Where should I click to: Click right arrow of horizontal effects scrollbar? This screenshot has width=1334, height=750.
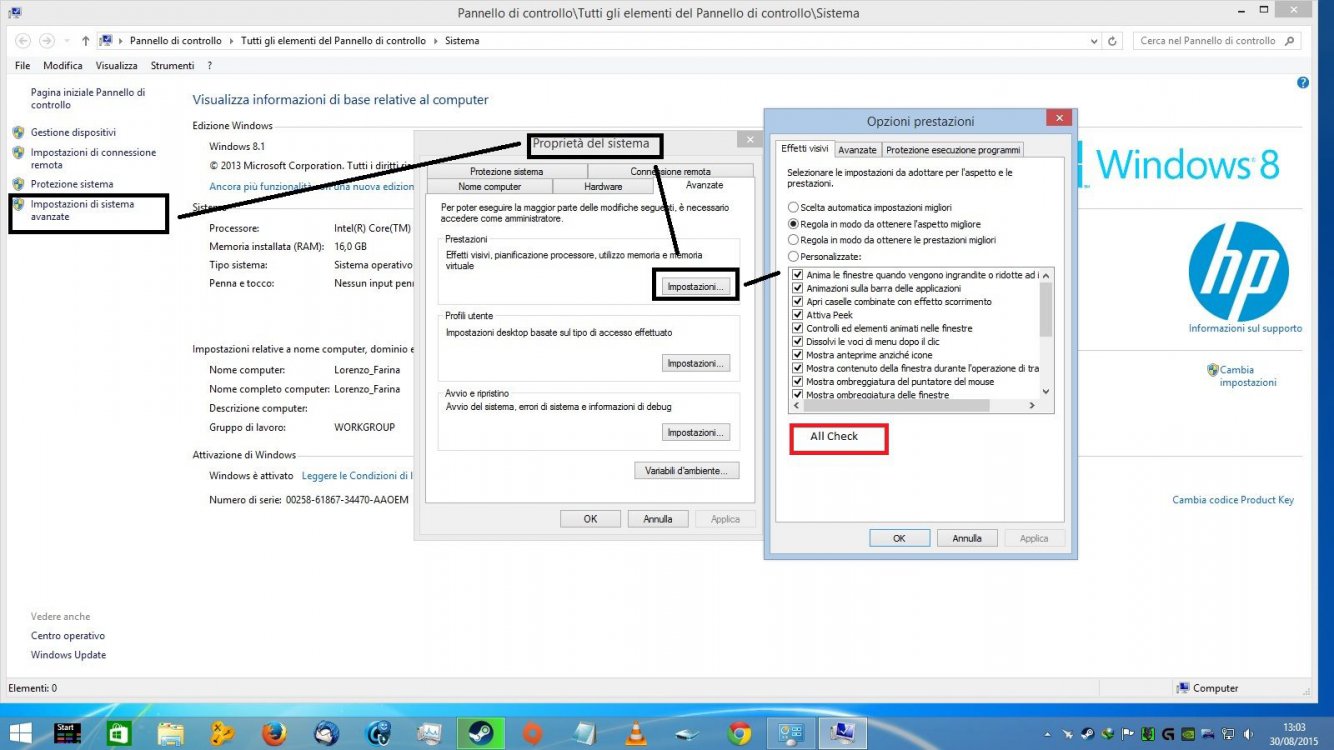point(1033,406)
